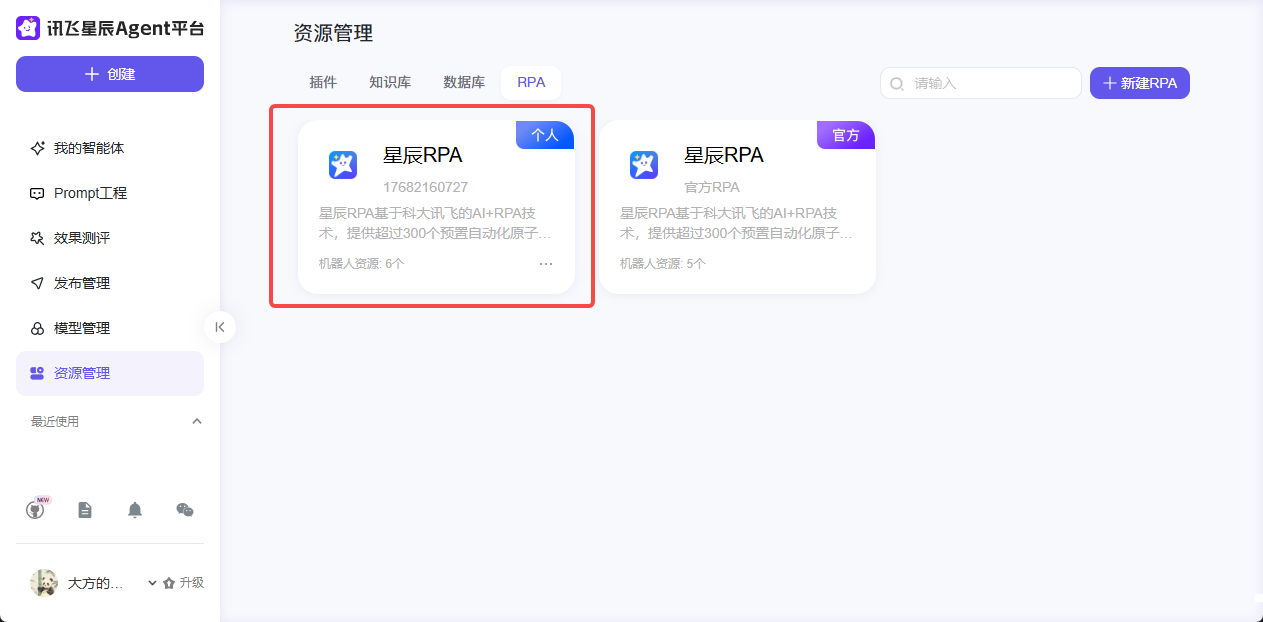Viewport: 1263px width, 622px height.
Task: Open the NEW badge mascot icon
Action: click(36, 509)
